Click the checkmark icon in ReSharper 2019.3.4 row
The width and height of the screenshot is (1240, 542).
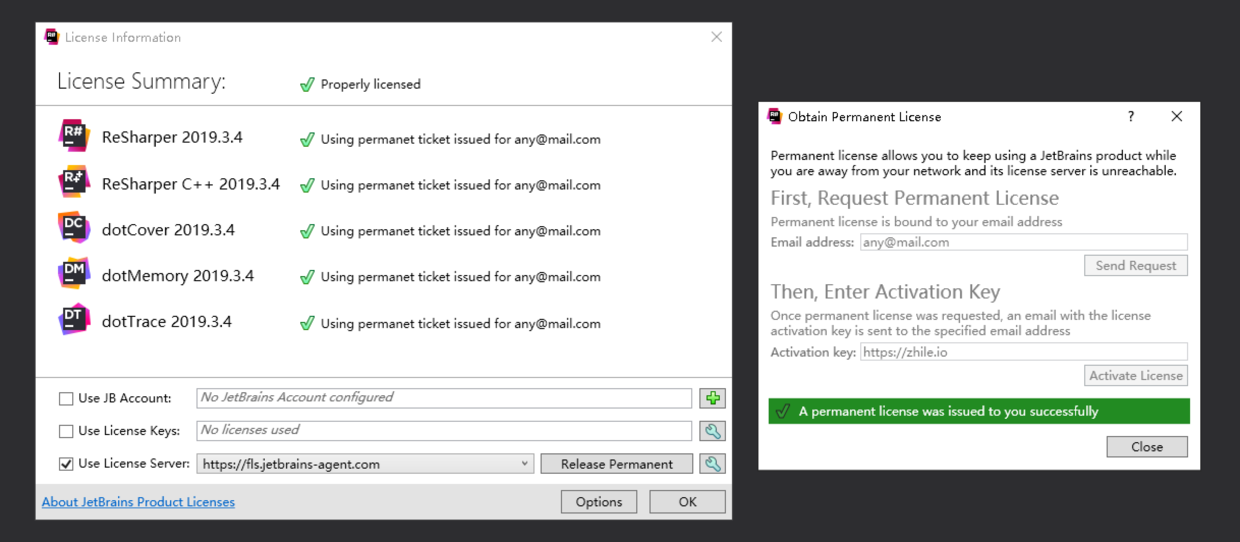pos(307,139)
